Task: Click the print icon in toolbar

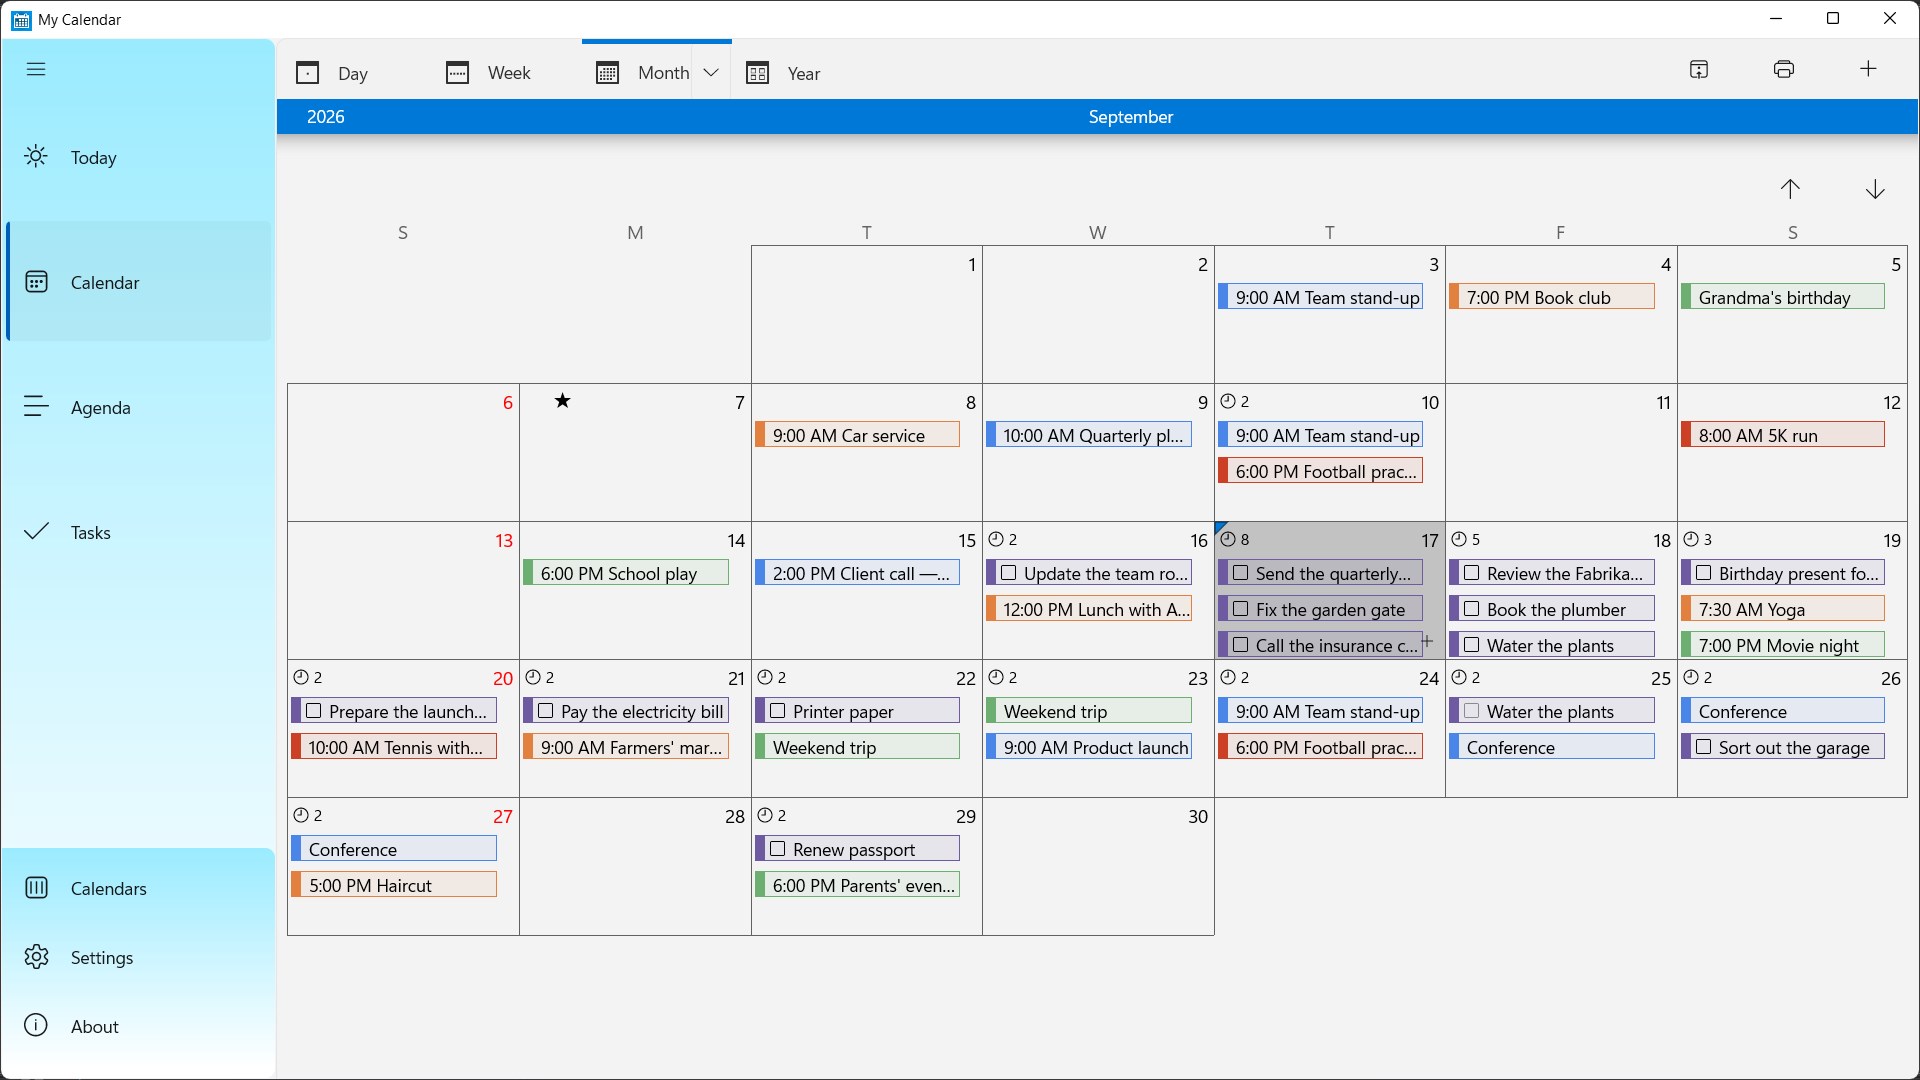Action: pyautogui.click(x=1784, y=69)
